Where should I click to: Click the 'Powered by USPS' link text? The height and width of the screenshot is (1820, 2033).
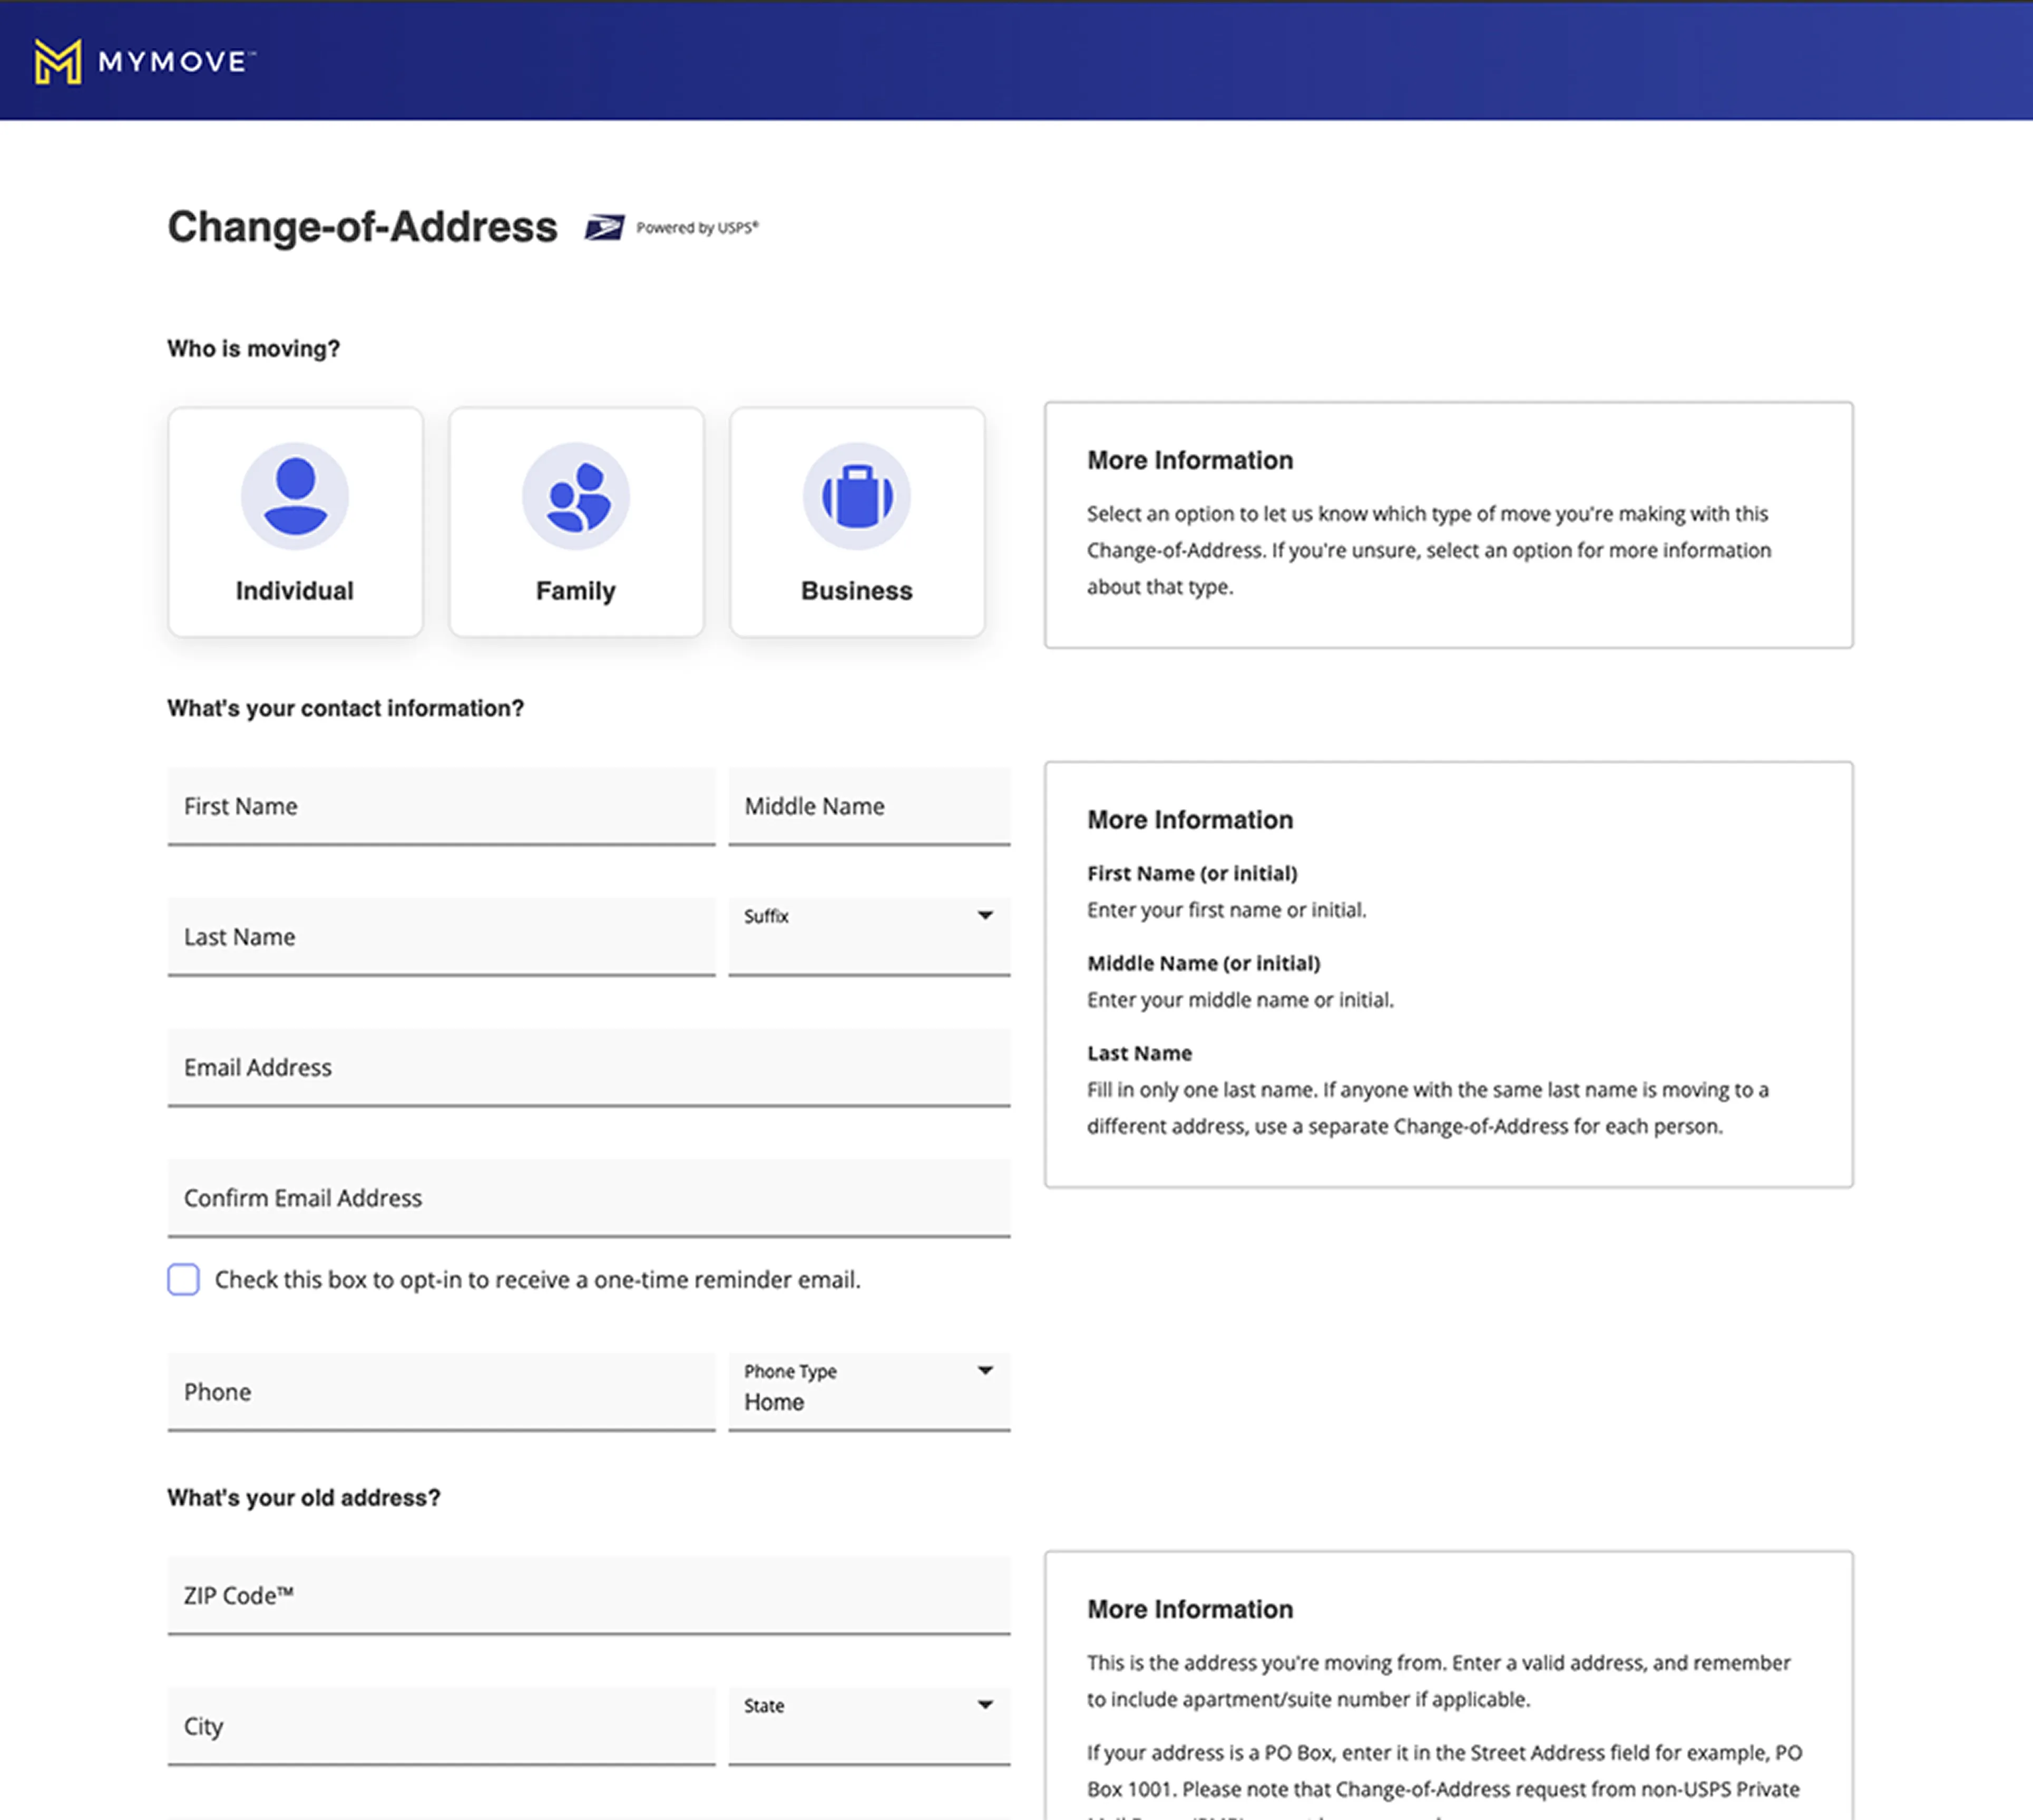coord(697,228)
